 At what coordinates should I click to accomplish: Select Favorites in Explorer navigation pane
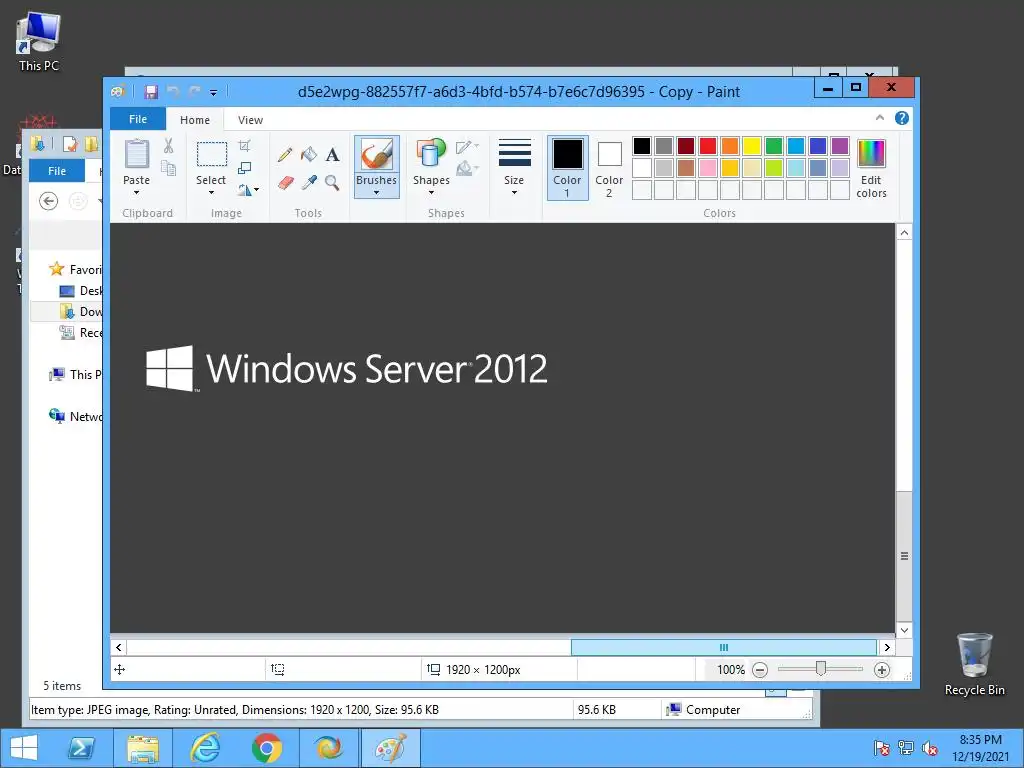pyautogui.click(x=75, y=270)
